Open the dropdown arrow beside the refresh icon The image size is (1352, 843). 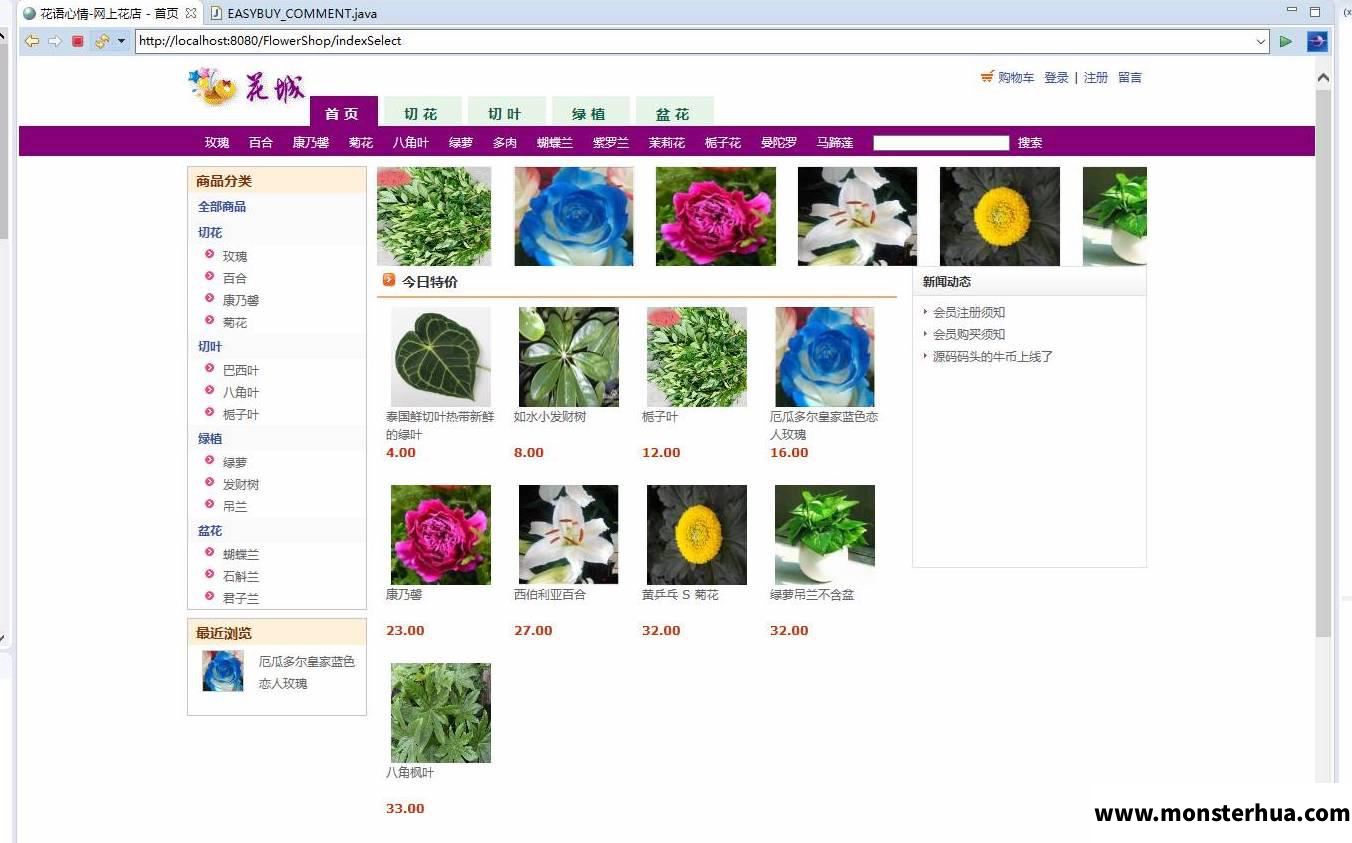coord(122,41)
